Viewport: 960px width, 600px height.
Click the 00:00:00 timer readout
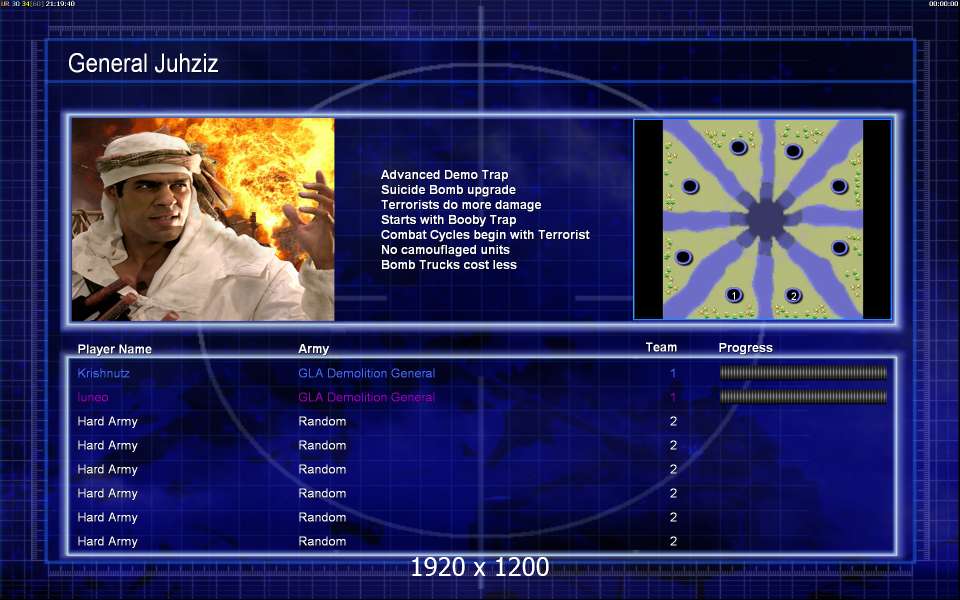point(943,4)
